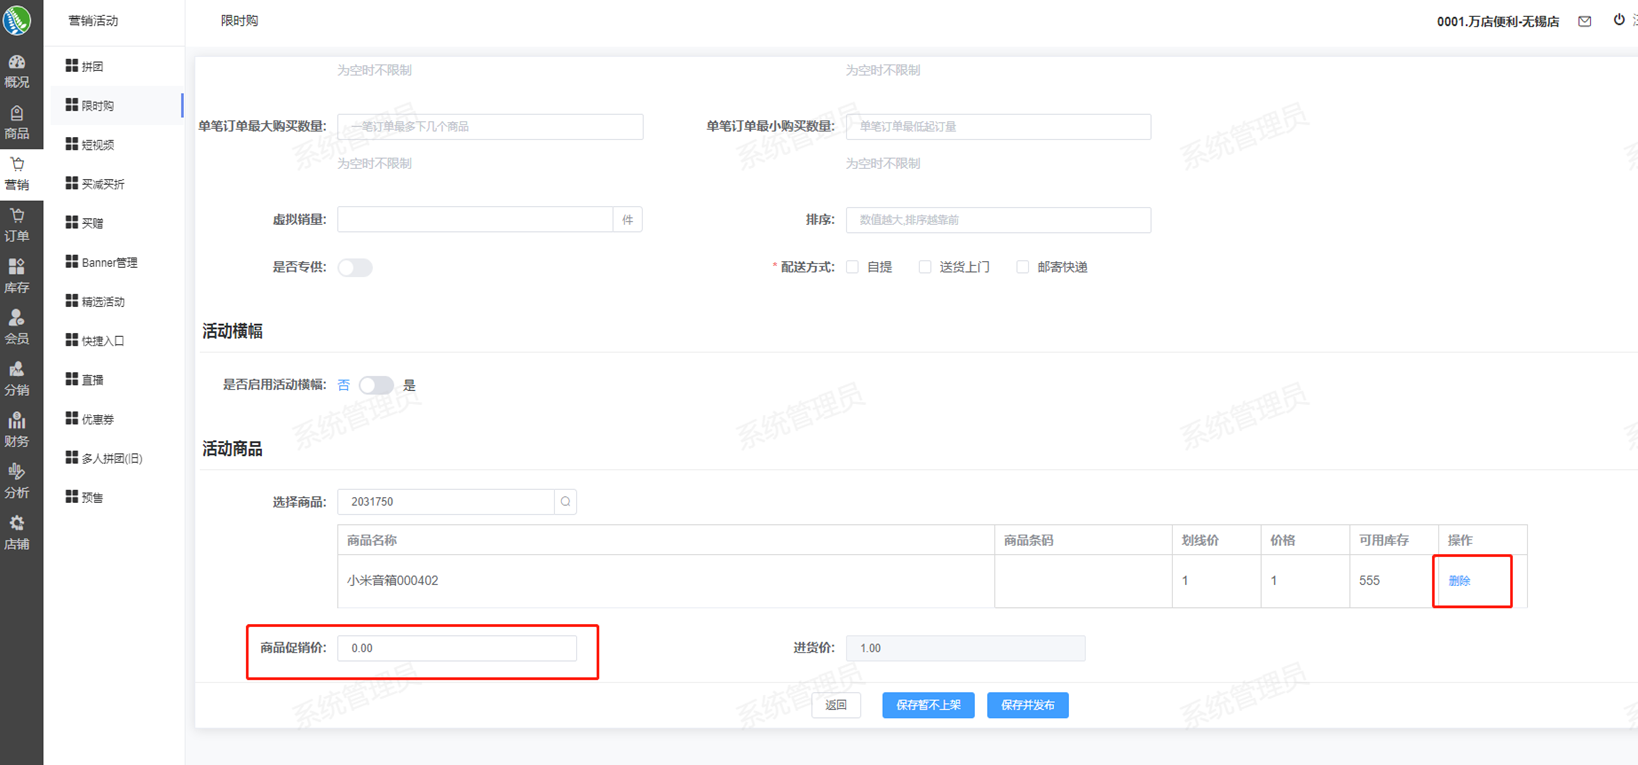1638x765 pixels.
Task: Open the 店铺 store settings section
Action: coord(17,534)
